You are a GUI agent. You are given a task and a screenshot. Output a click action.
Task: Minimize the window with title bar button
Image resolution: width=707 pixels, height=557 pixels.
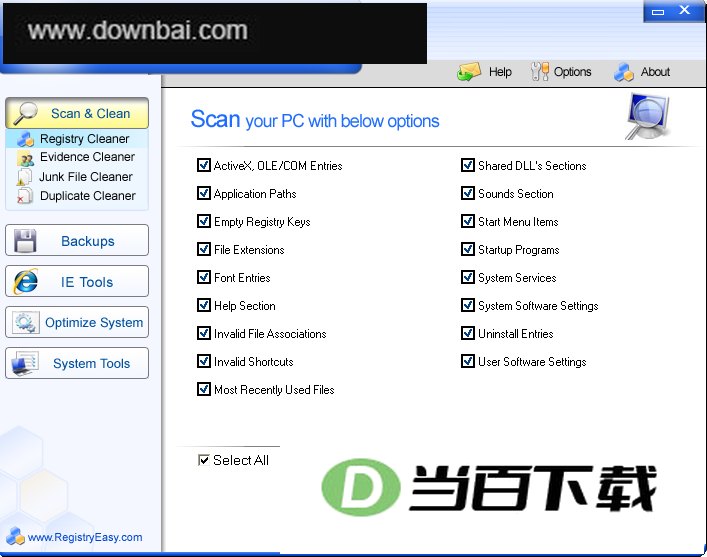pos(658,11)
